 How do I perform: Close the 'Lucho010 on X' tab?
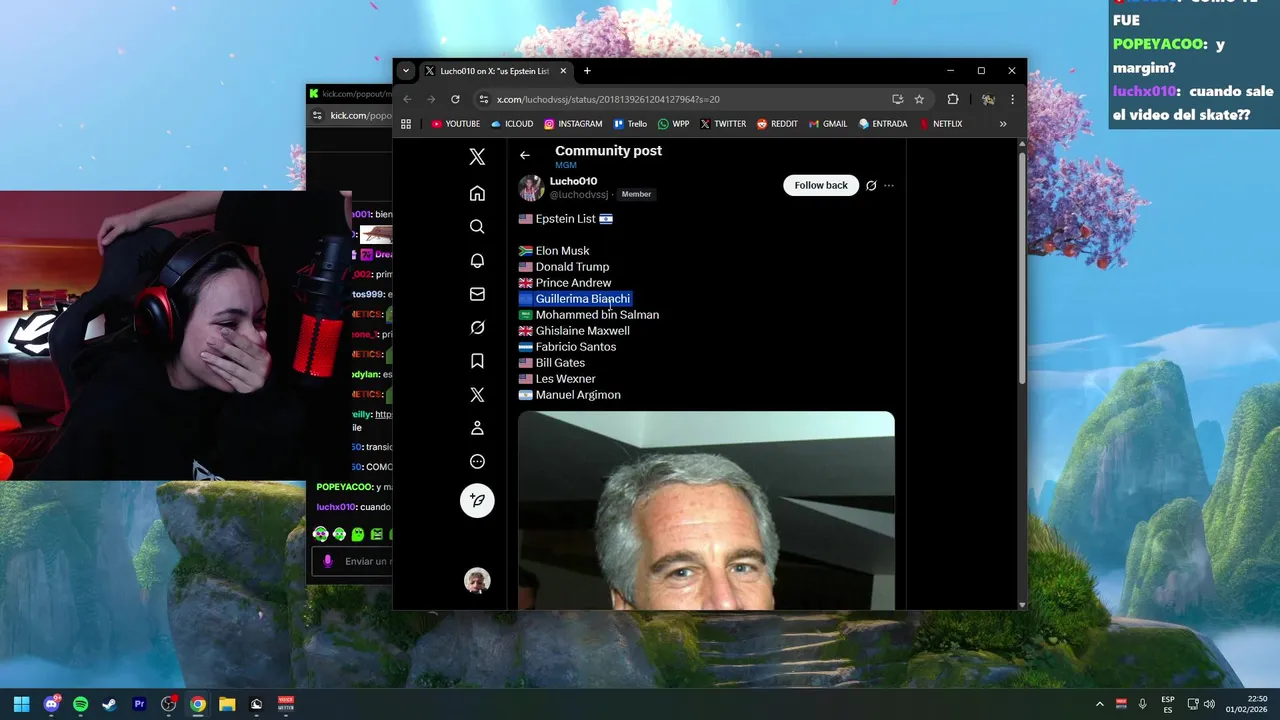[564, 71]
